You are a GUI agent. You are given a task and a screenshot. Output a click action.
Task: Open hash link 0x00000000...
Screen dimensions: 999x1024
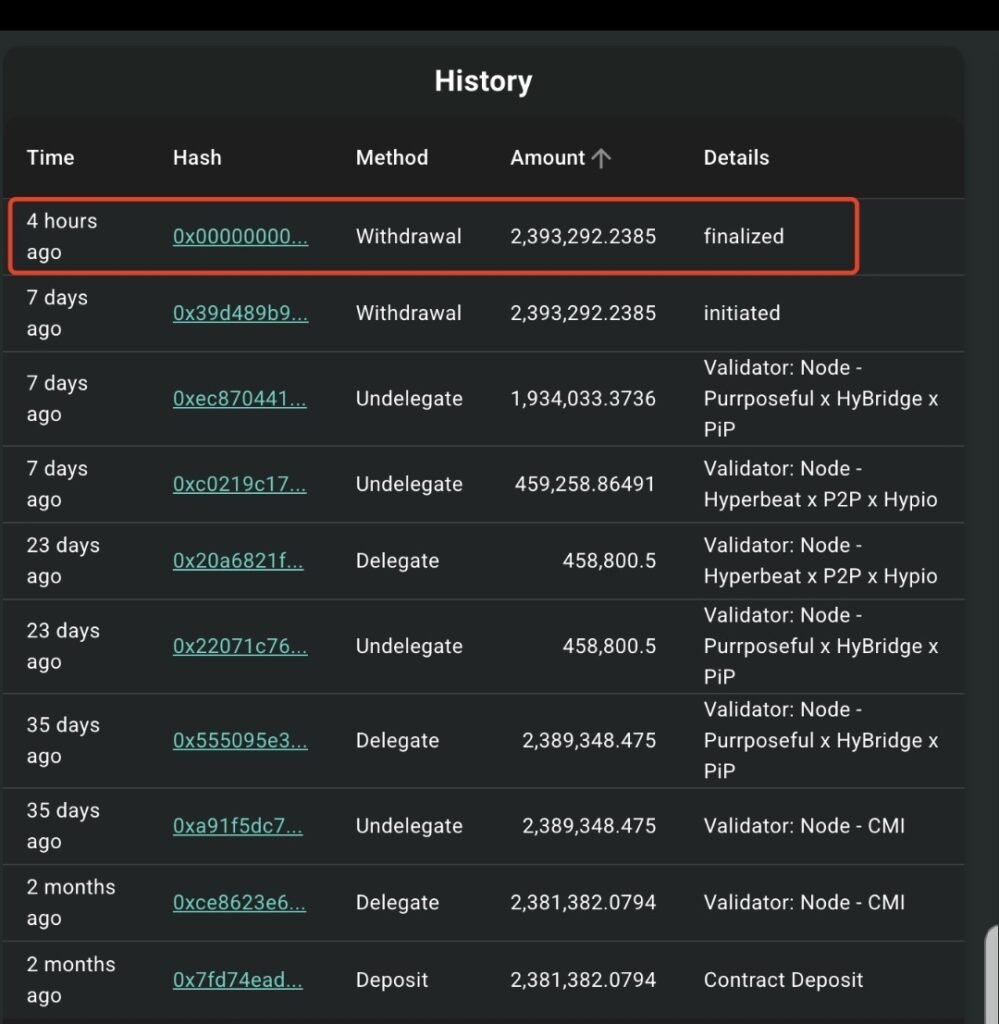click(240, 236)
